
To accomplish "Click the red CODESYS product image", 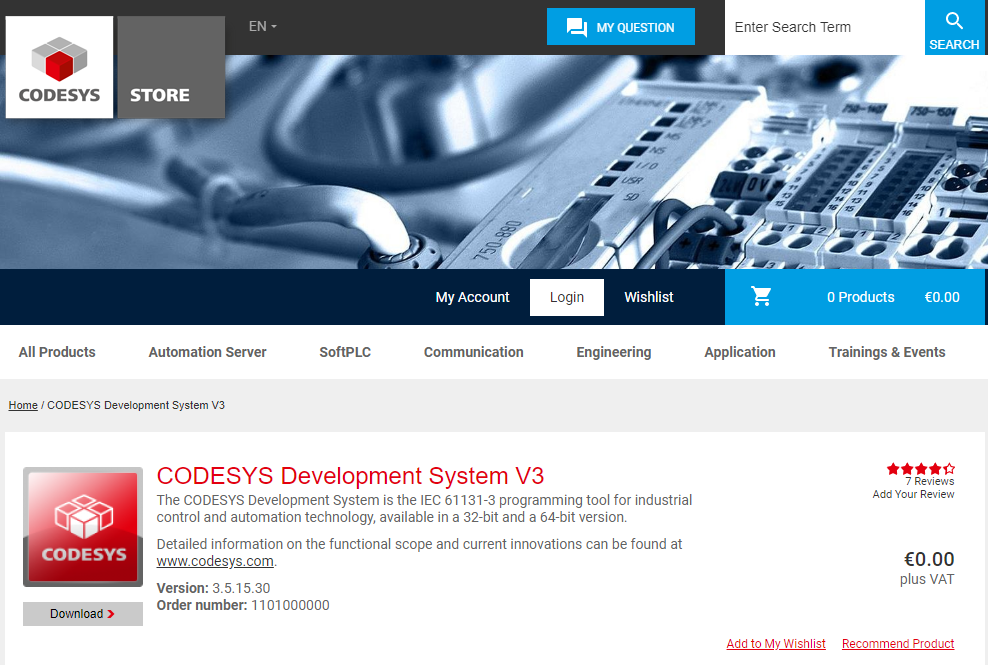I will click(83, 527).
